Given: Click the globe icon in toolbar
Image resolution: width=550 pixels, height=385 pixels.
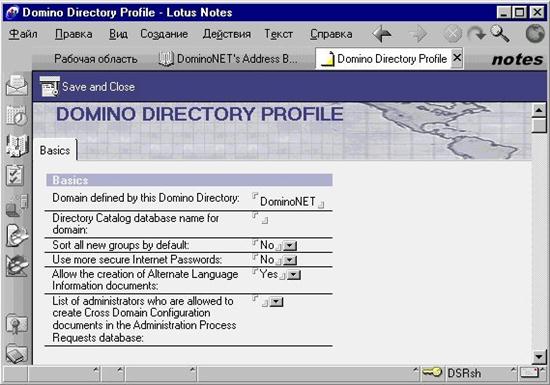Looking at the screenshot, I should point(535,34).
